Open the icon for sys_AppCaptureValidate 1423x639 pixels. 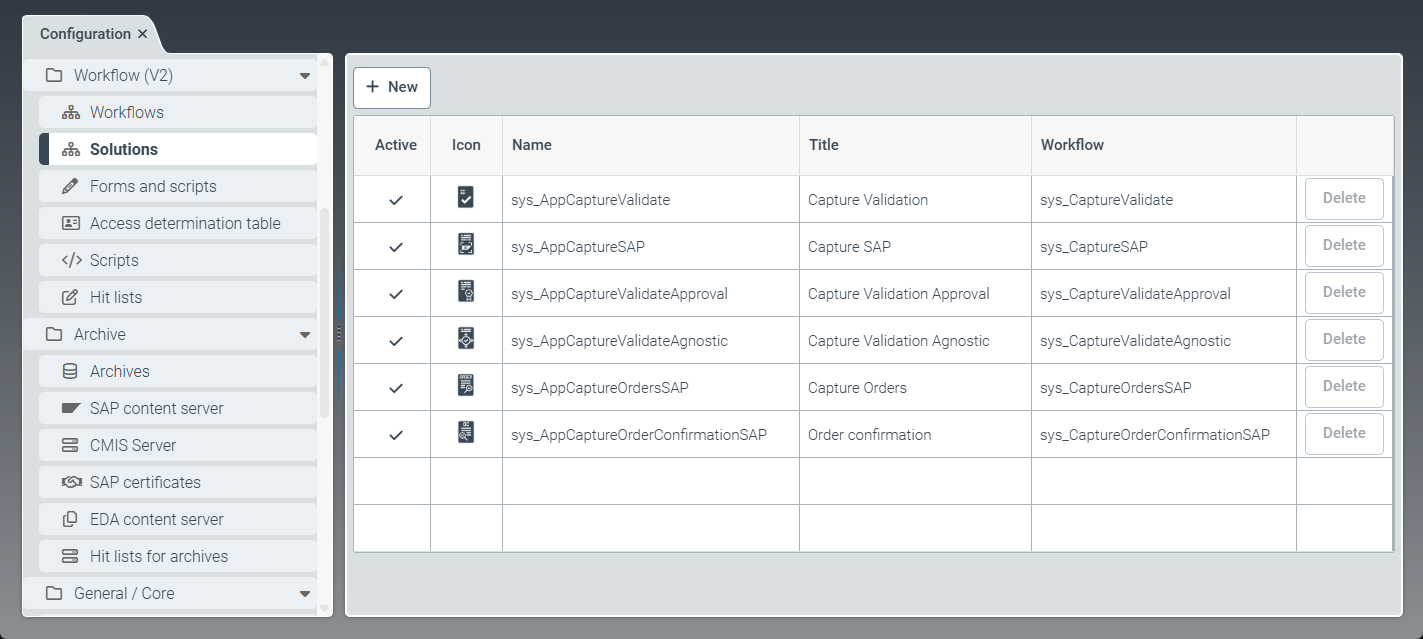tap(466, 198)
